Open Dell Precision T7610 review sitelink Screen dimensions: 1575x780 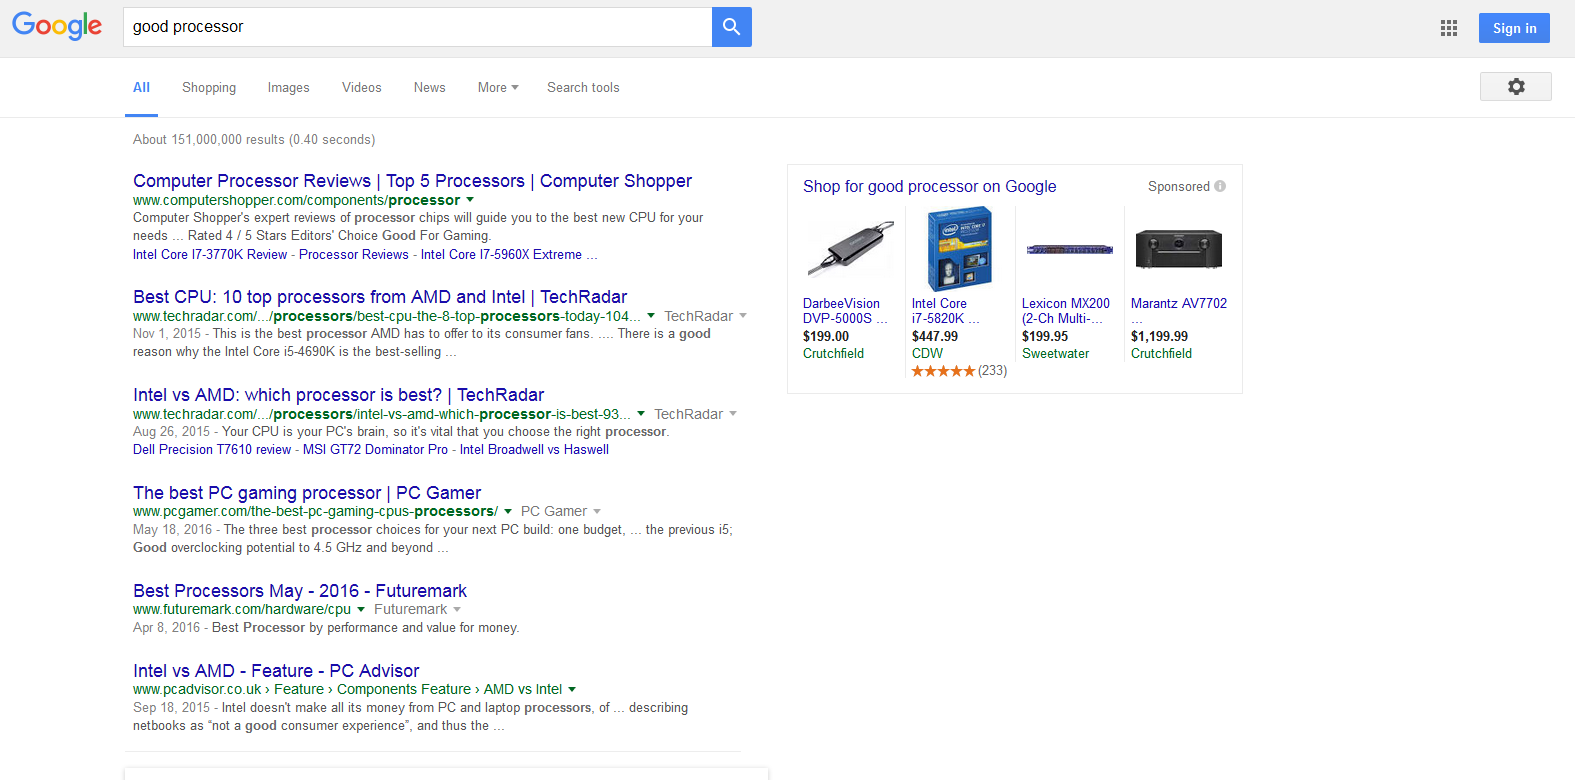pos(212,450)
